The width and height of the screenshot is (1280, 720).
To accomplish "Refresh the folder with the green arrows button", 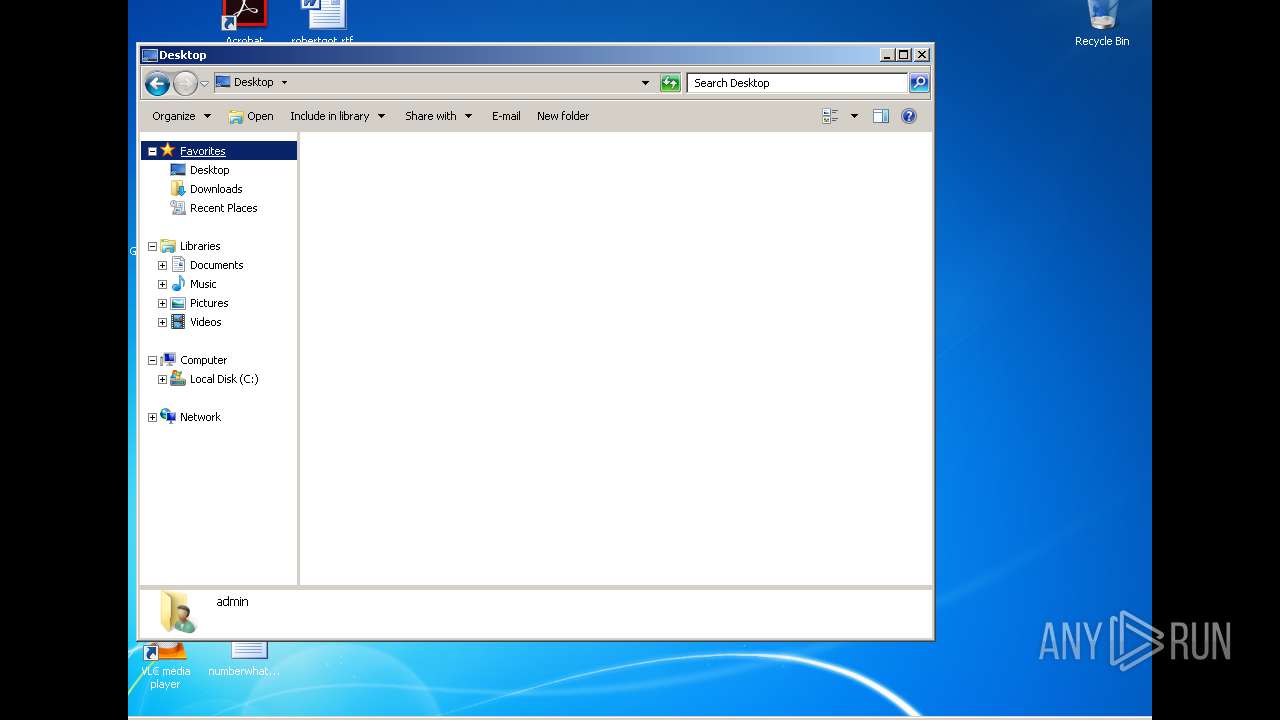I will (x=670, y=83).
